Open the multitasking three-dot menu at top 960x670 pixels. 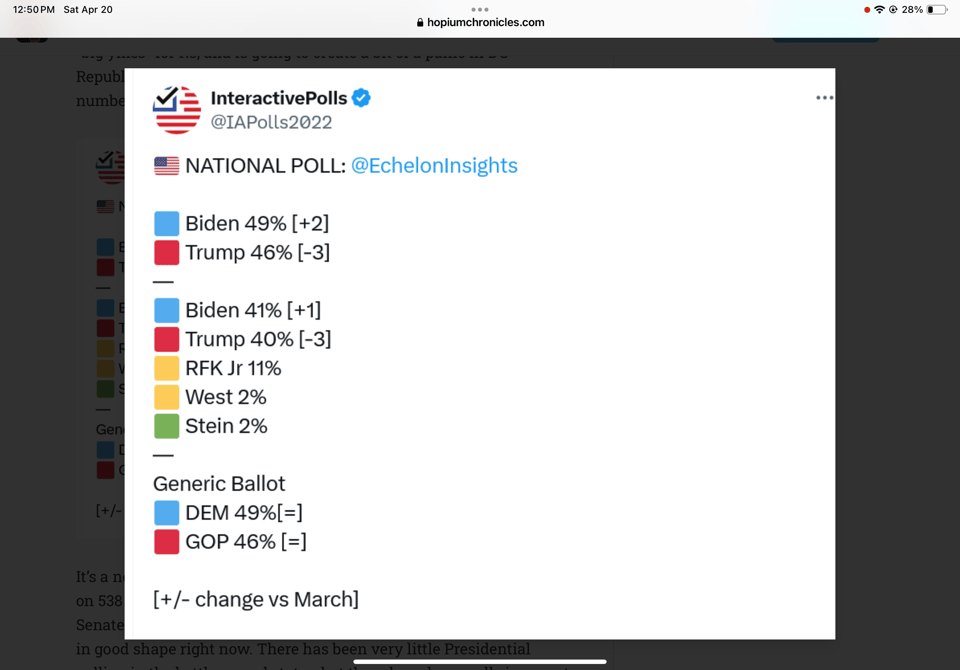480,9
